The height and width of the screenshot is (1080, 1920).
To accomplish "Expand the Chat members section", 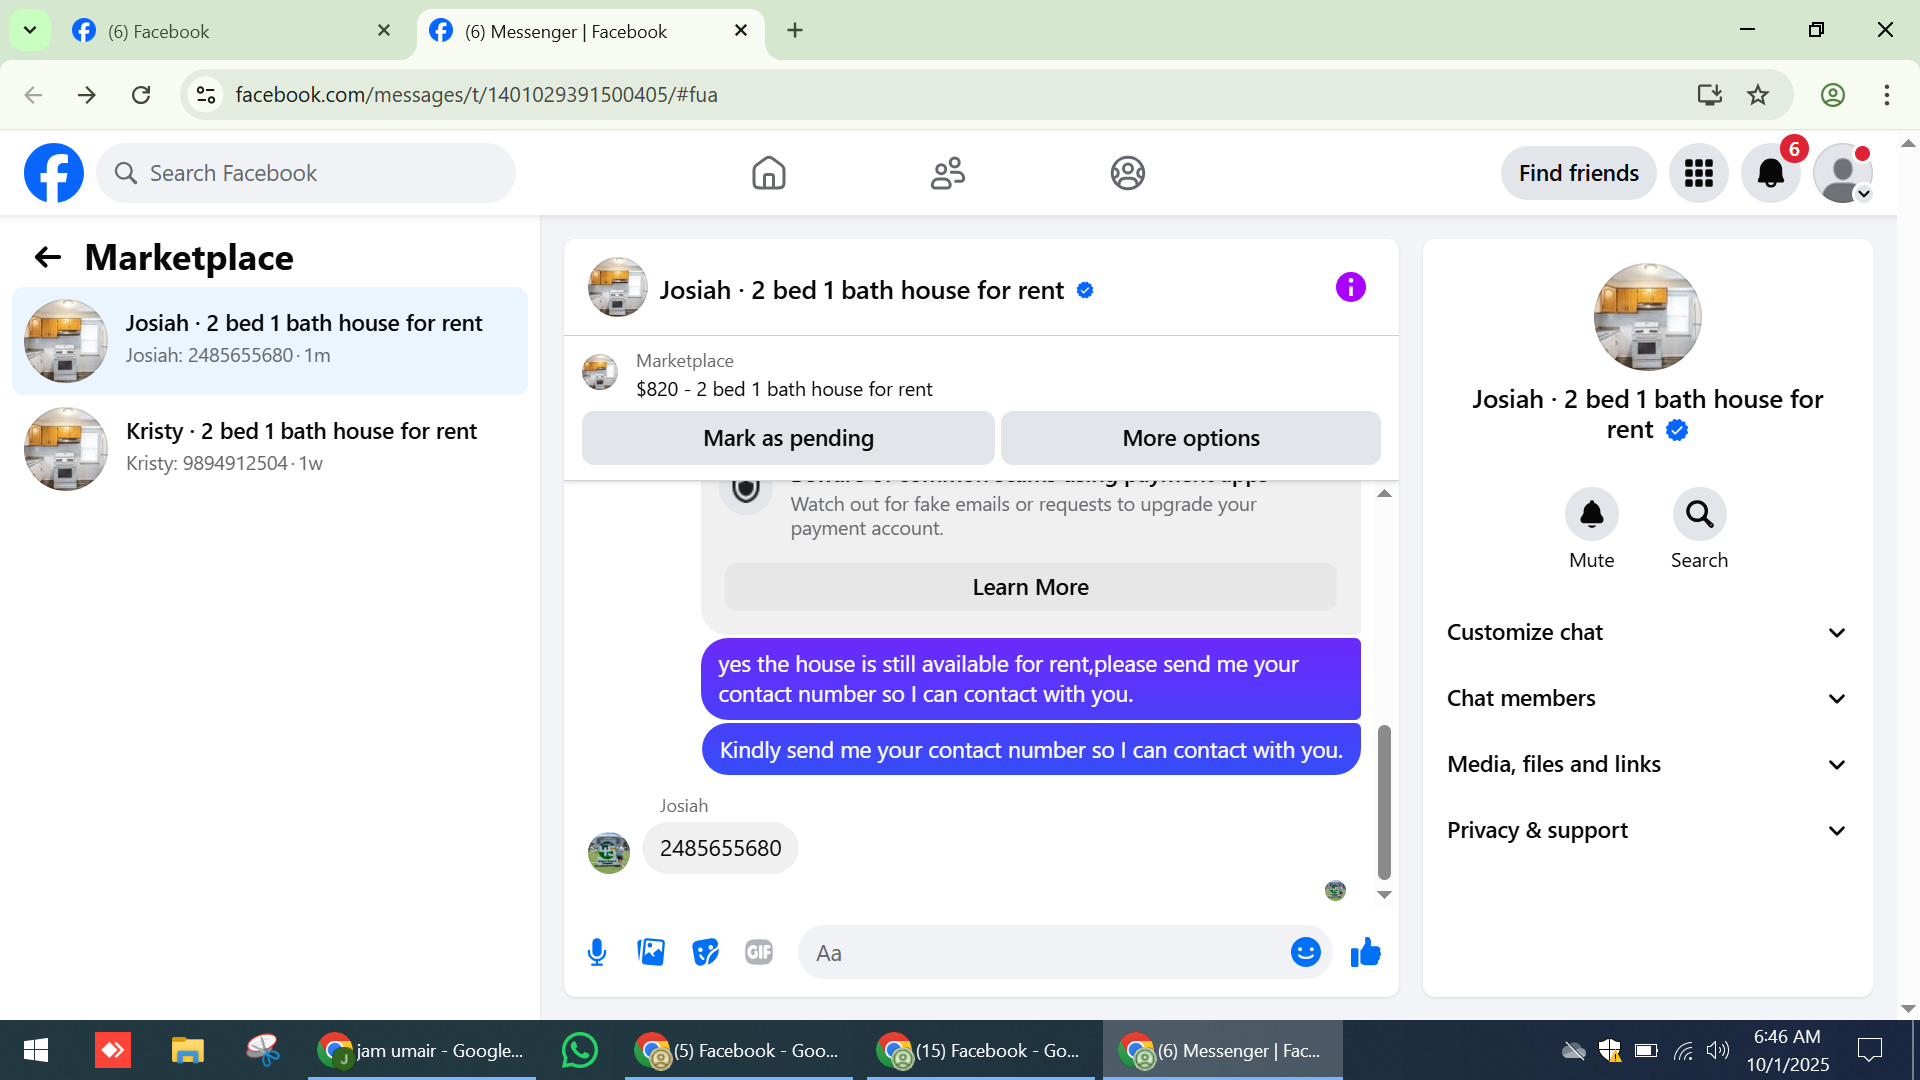I will click(1646, 699).
